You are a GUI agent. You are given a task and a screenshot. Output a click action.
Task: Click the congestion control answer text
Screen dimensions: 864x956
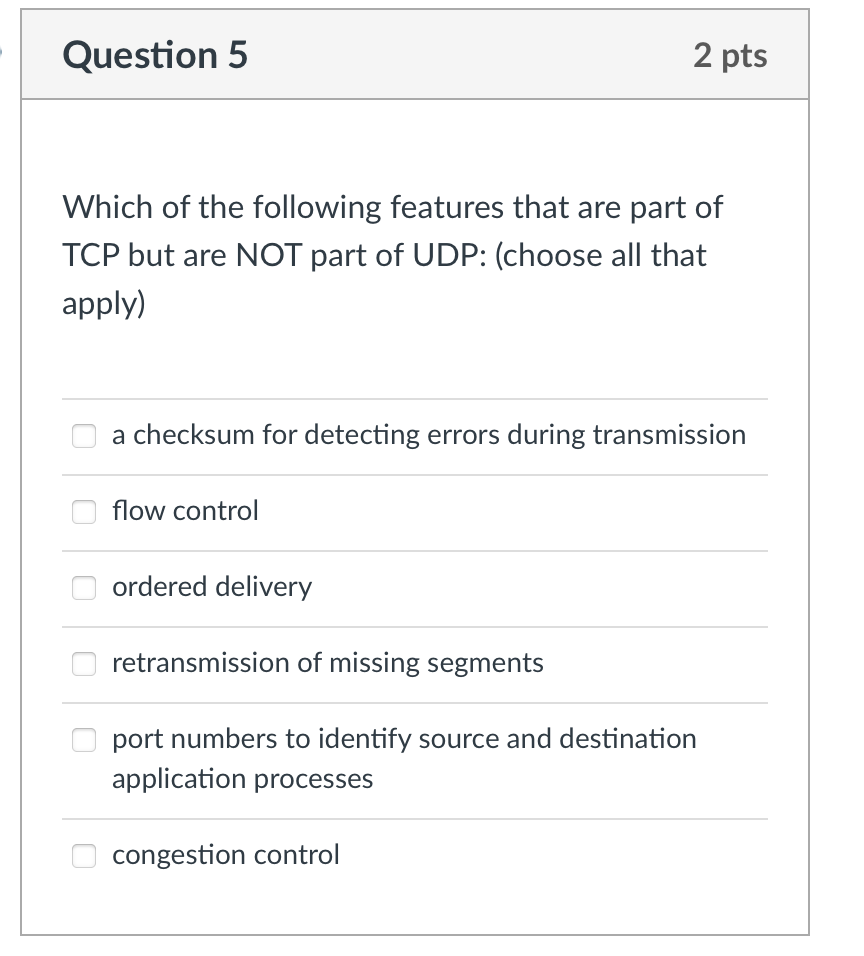[x=225, y=856]
